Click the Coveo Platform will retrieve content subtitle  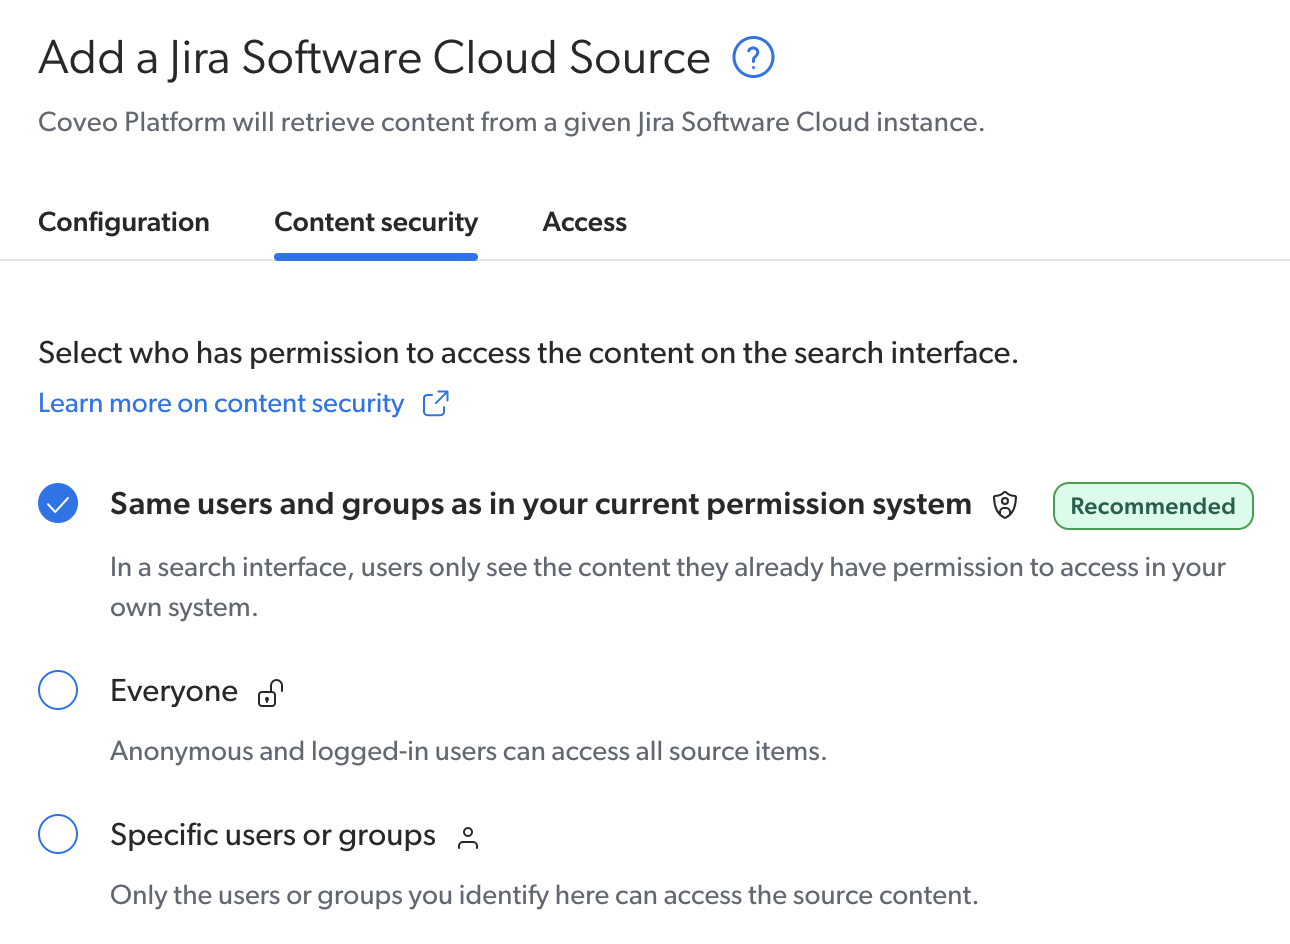[511, 122]
